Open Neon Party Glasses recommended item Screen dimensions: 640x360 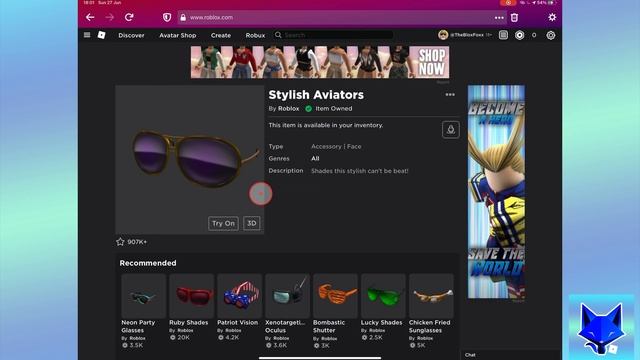pyautogui.click(x=143, y=311)
